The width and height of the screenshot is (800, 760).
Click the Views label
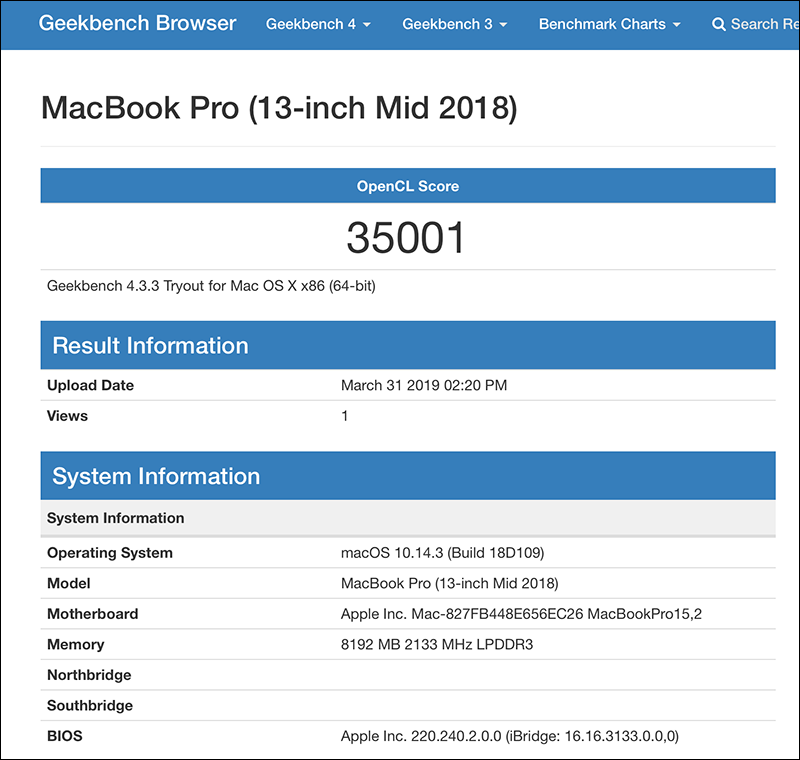[x=67, y=416]
